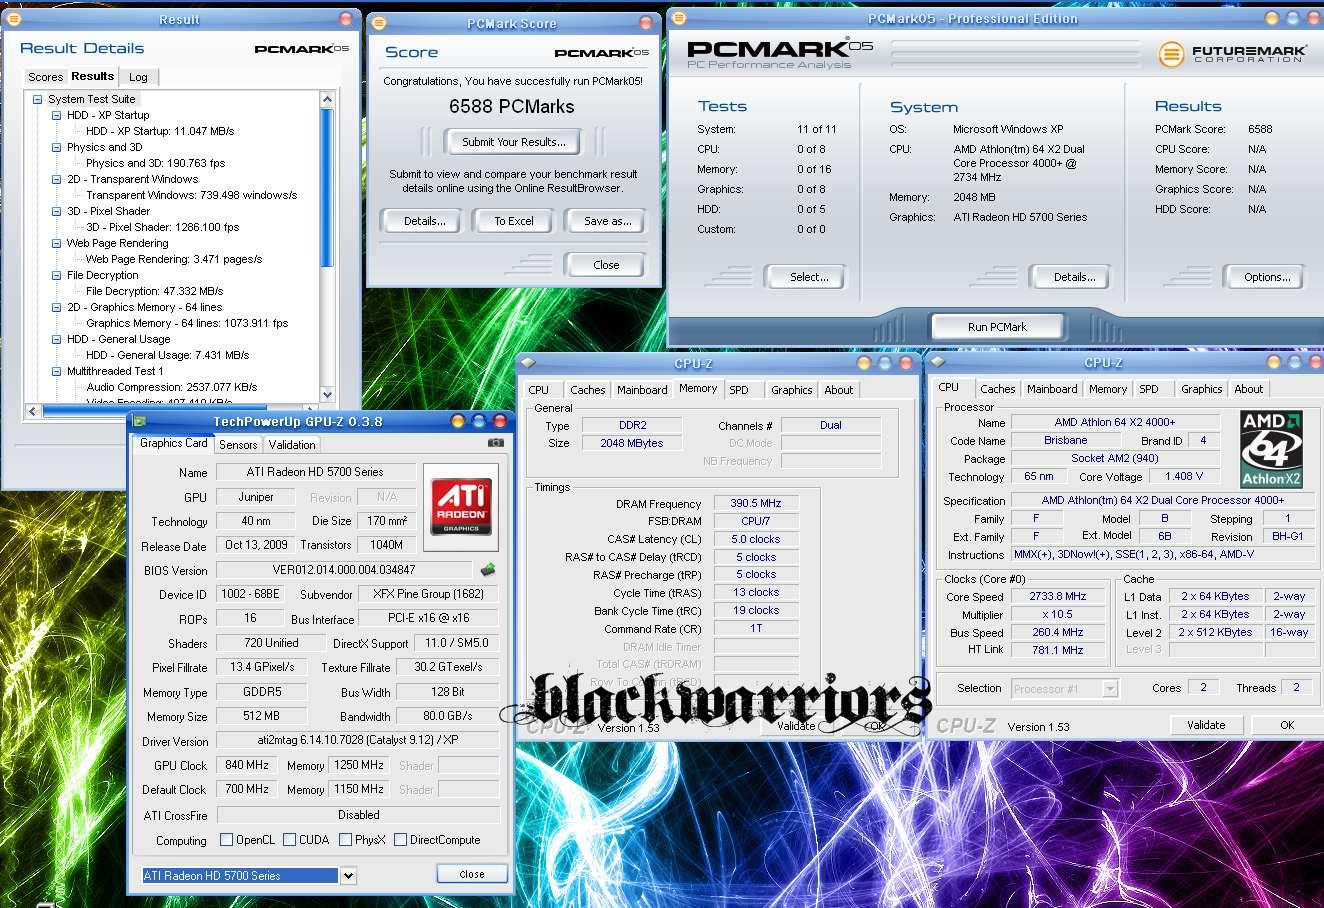Screen dimensions: 1324x908
Task: Click the ATI Radeon logo in GPU-Z
Action: [461, 506]
